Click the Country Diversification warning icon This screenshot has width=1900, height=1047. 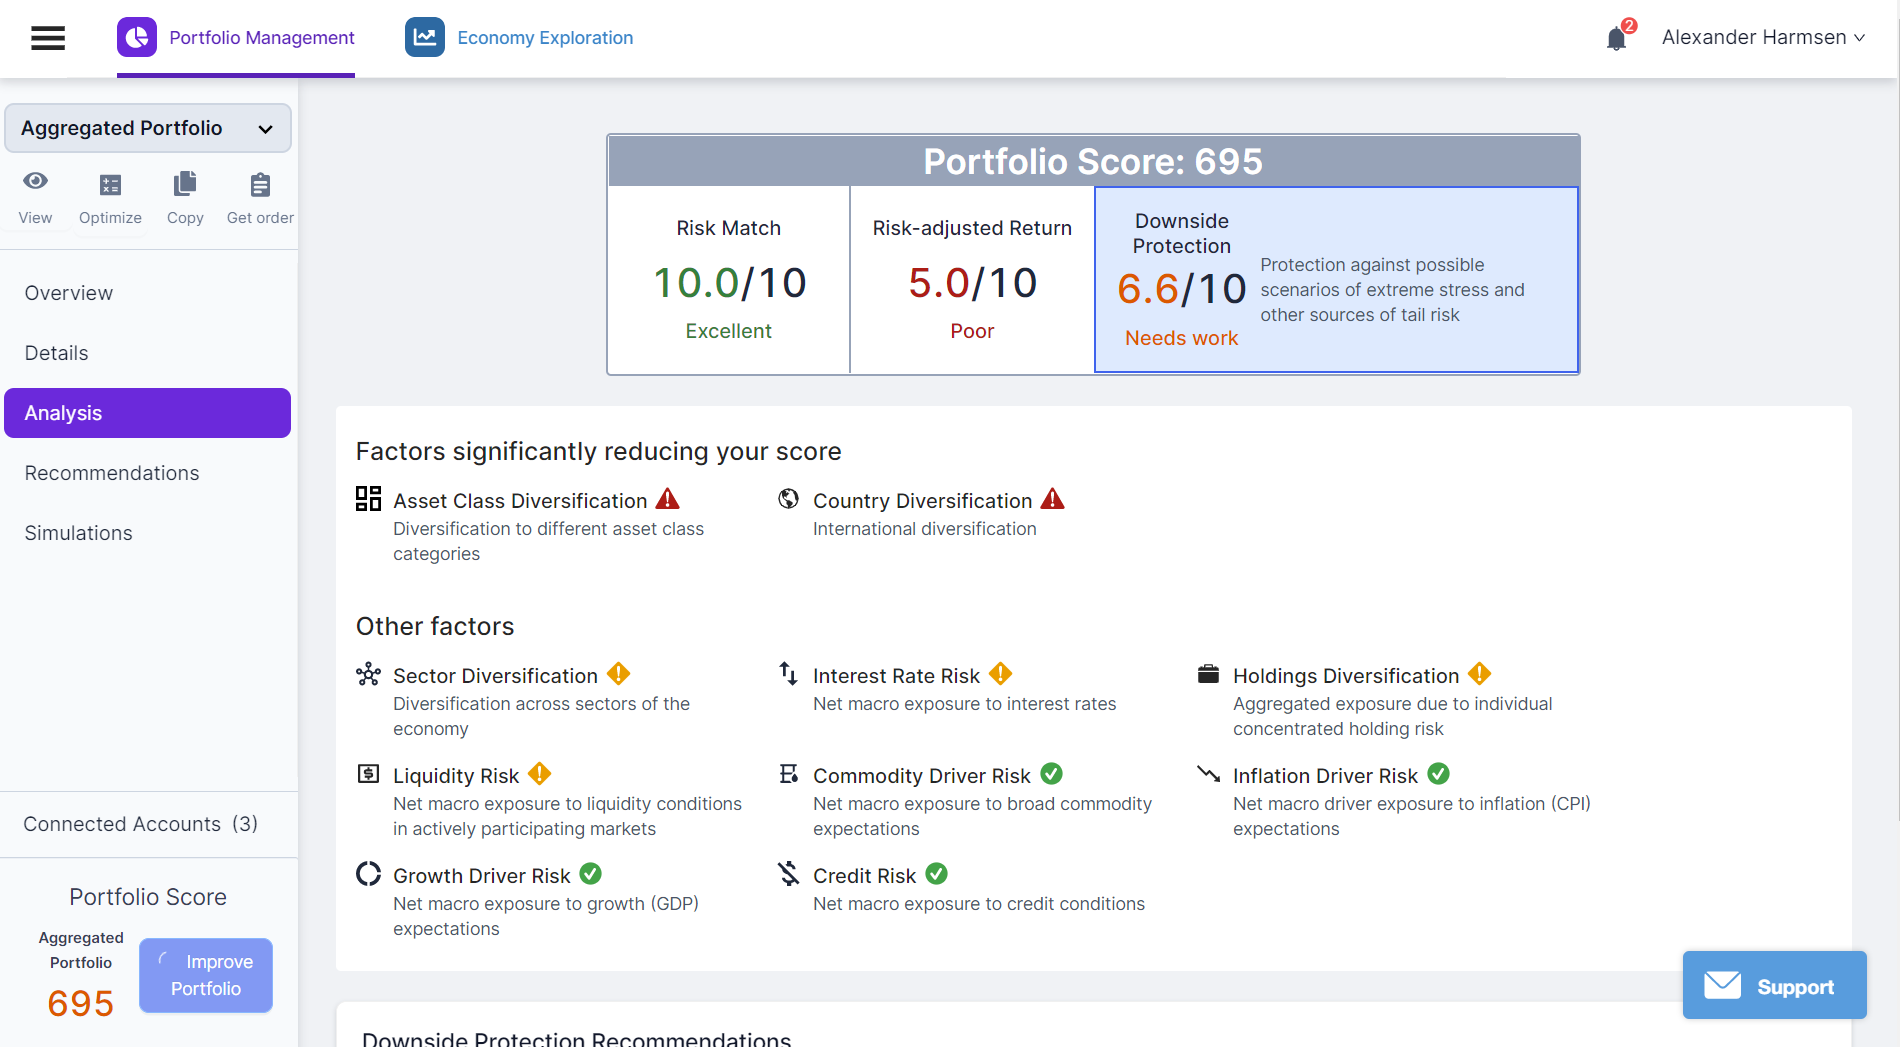coord(1052,499)
